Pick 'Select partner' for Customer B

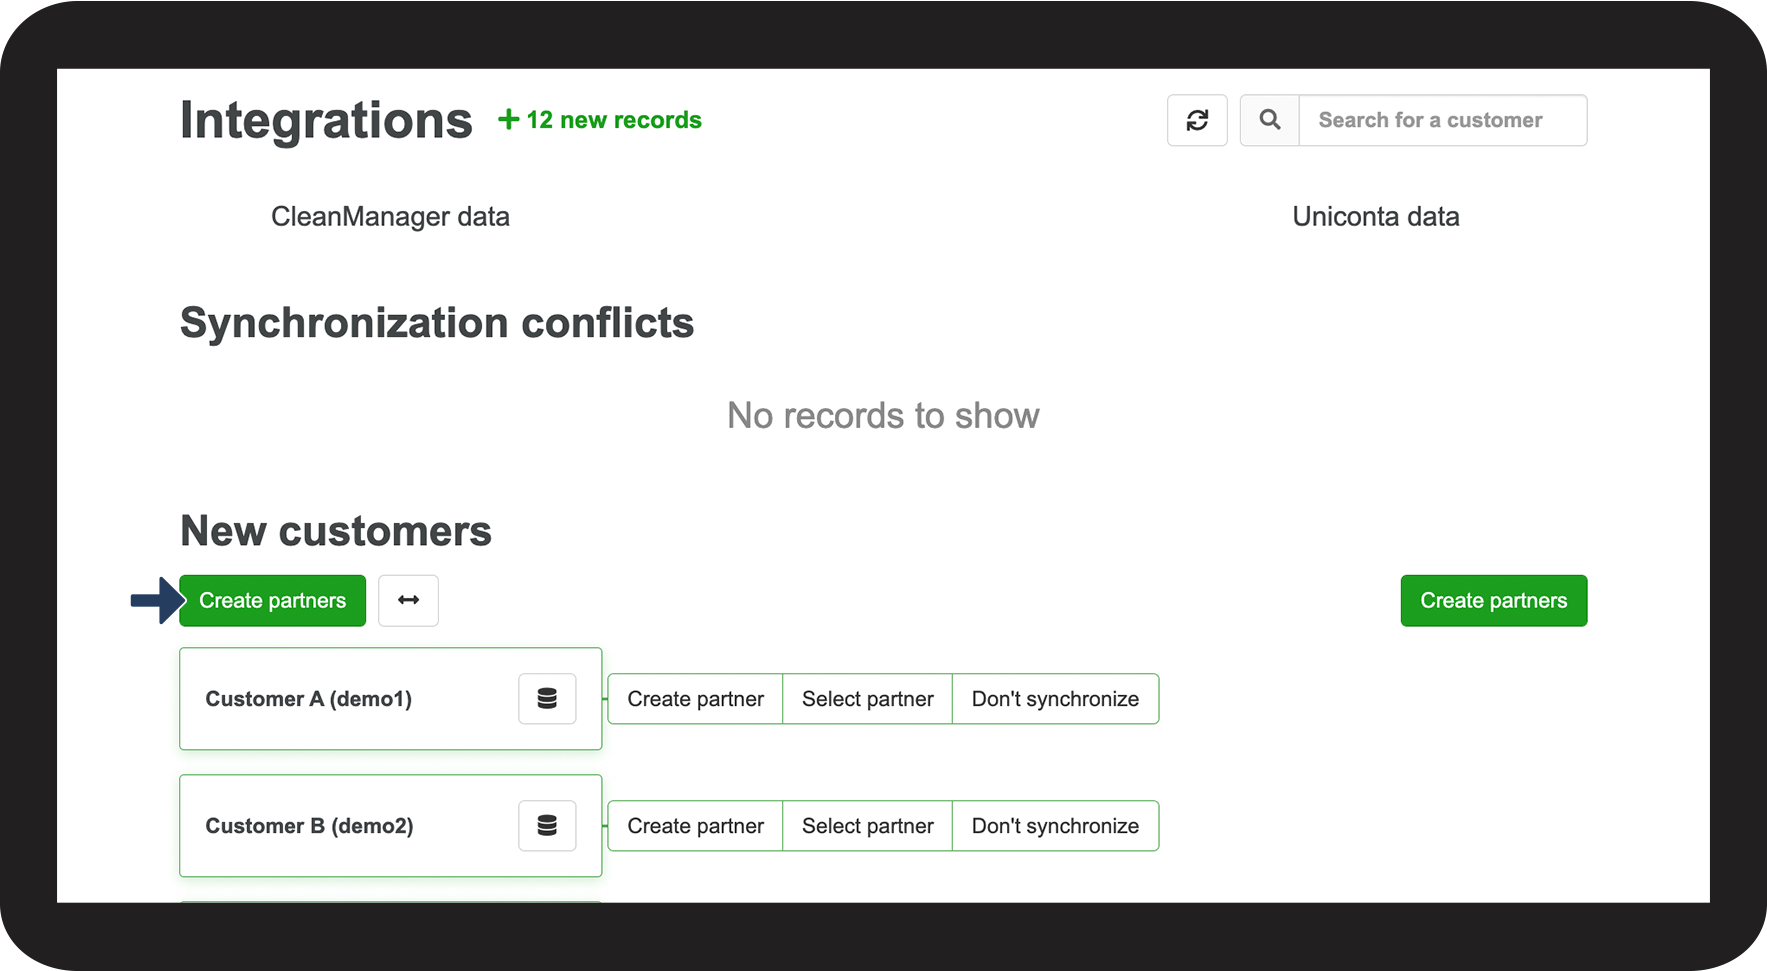point(867,826)
